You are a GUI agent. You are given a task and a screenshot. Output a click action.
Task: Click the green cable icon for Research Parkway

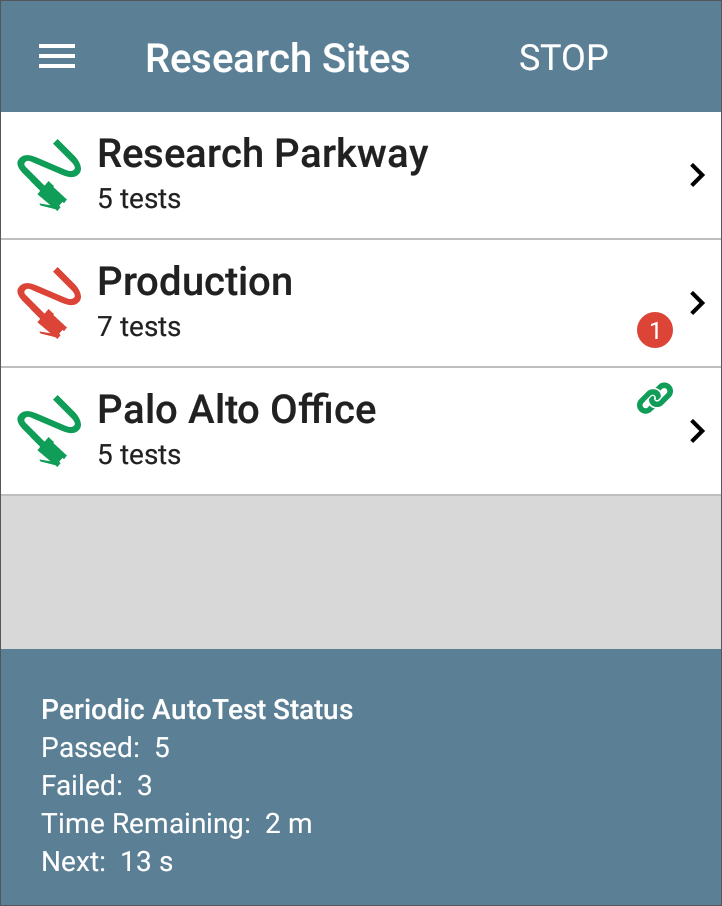point(49,174)
